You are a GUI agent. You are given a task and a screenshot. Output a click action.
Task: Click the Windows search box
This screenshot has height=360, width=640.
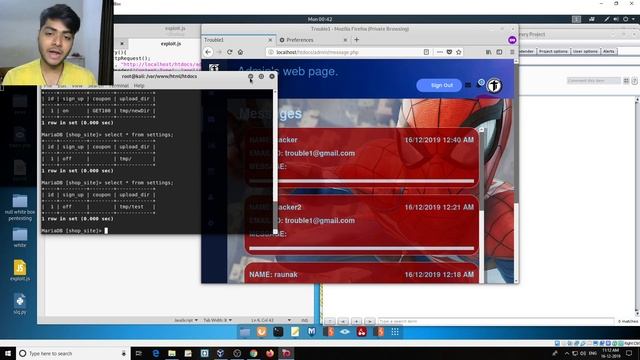pos(73,353)
